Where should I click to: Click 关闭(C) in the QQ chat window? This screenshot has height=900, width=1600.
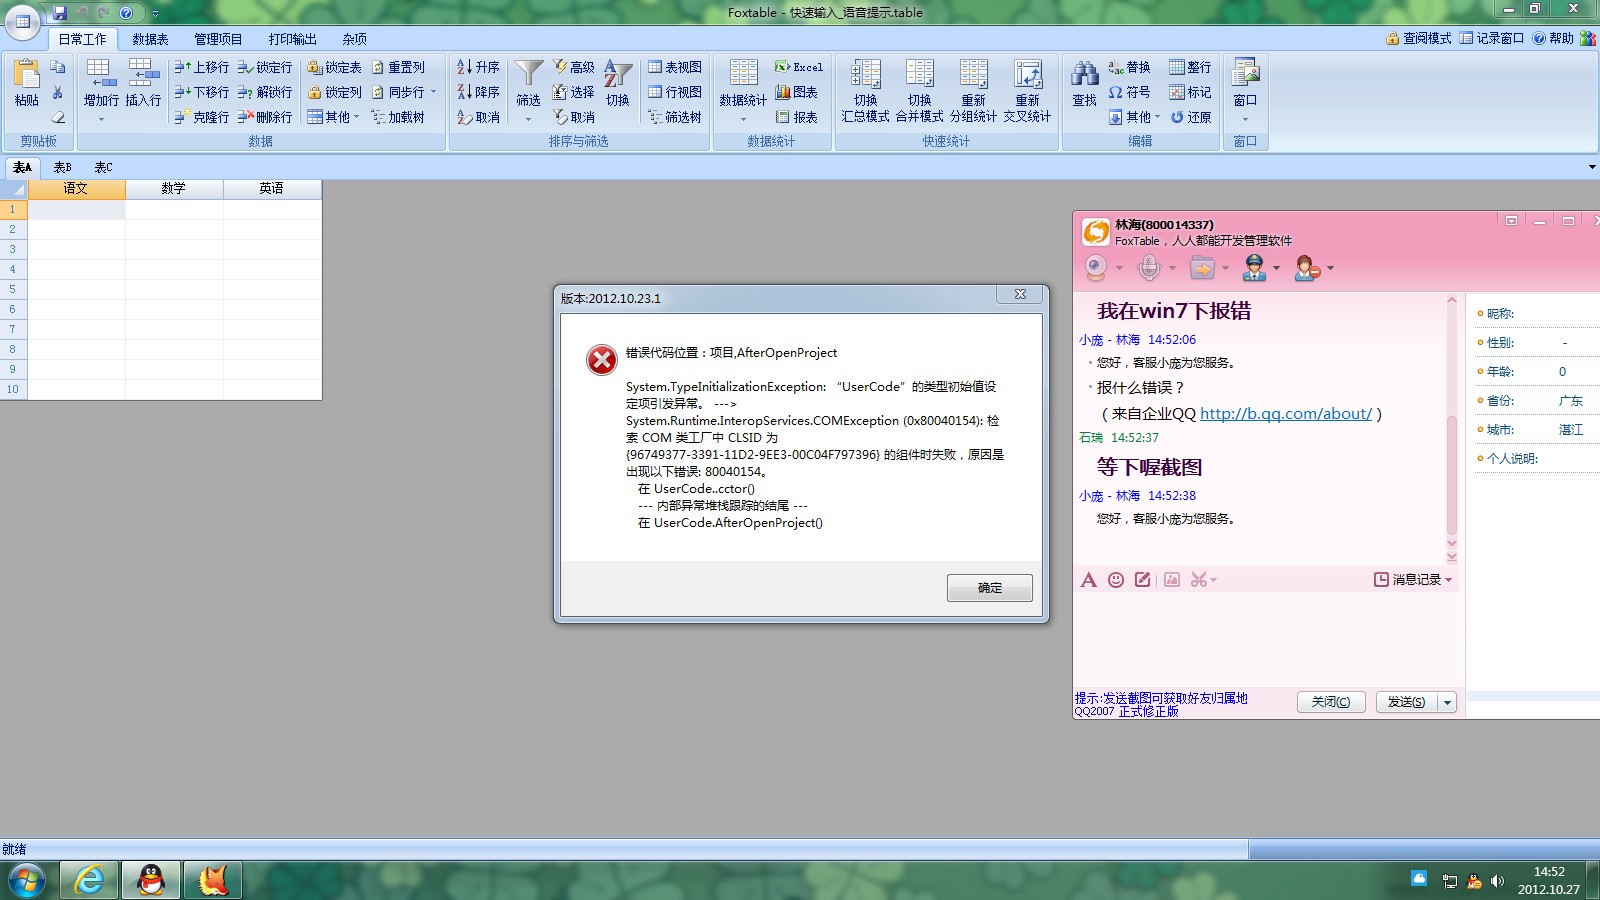[x=1330, y=702]
